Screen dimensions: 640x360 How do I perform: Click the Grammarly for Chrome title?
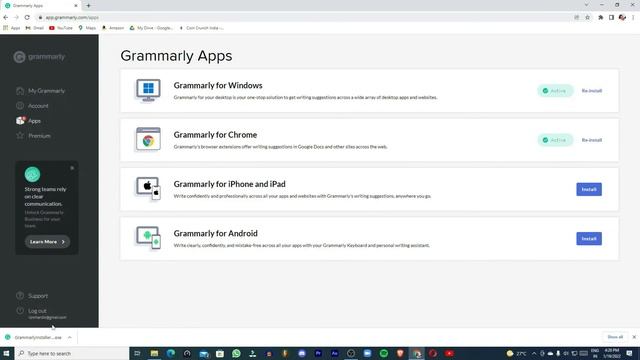click(215, 135)
